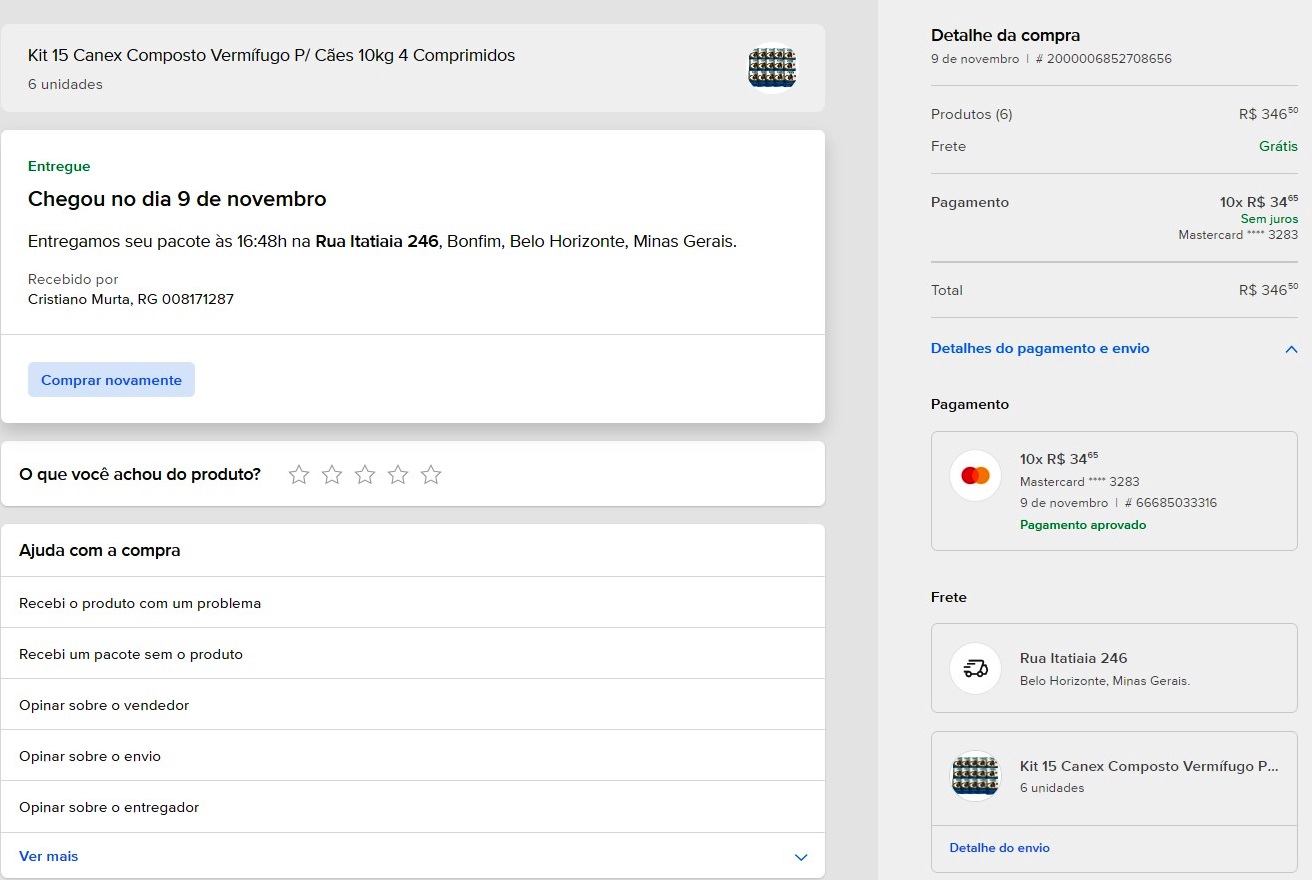Viewport: 1312px width, 880px height.
Task: Select Recebi um pacote sem o produto
Action: 413,654
